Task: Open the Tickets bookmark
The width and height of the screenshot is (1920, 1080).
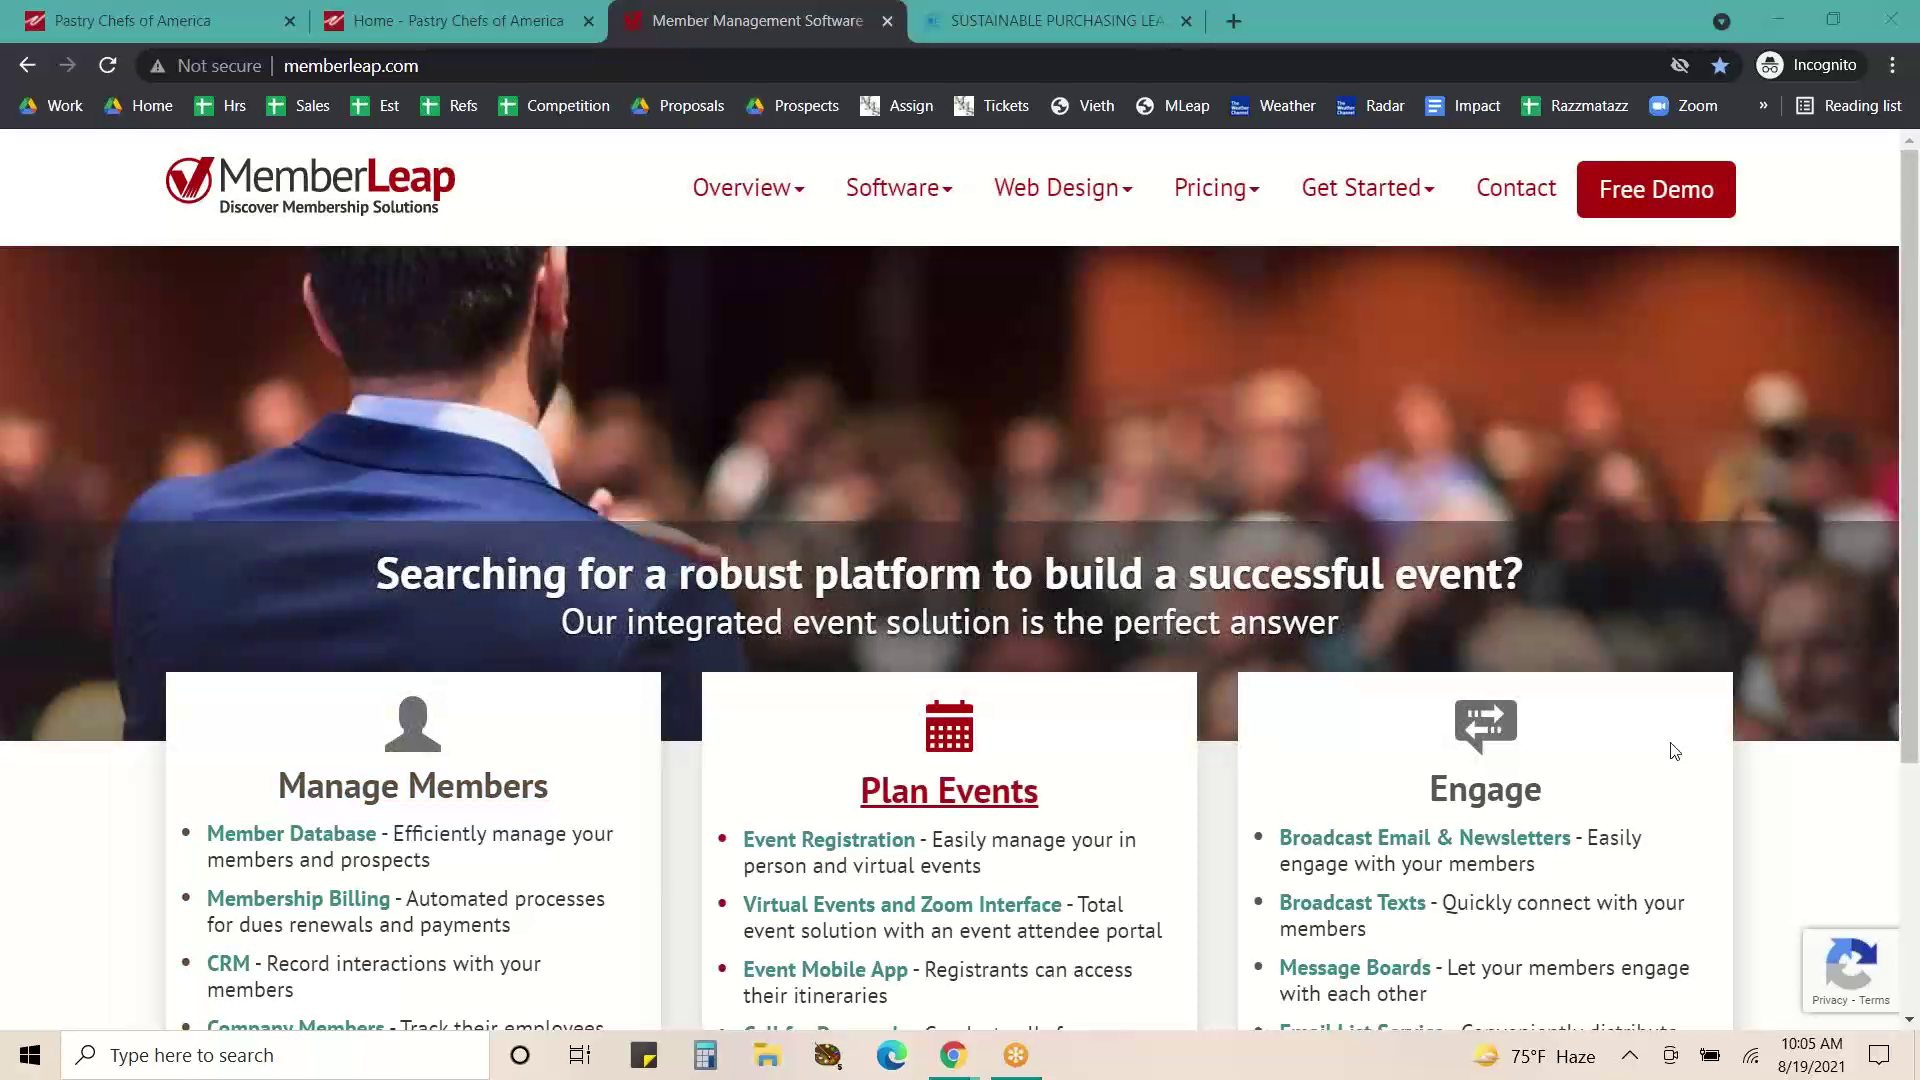Action: pyautogui.click(x=991, y=106)
